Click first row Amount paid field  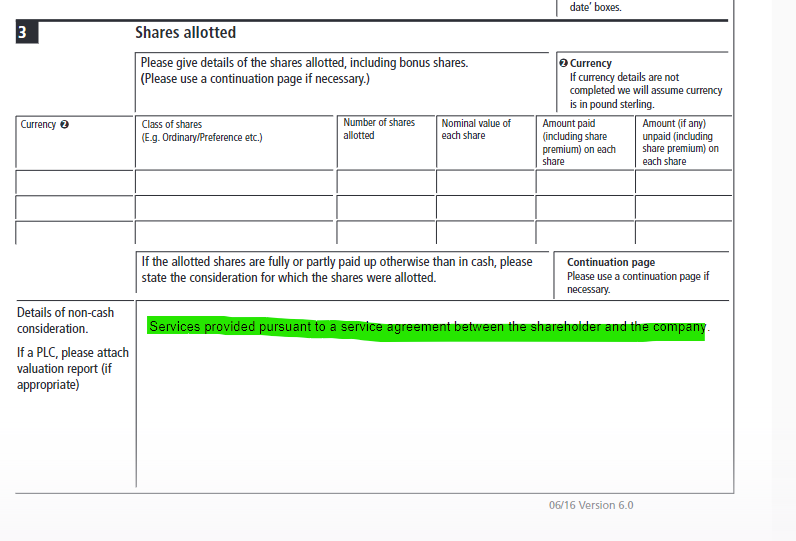(585, 182)
